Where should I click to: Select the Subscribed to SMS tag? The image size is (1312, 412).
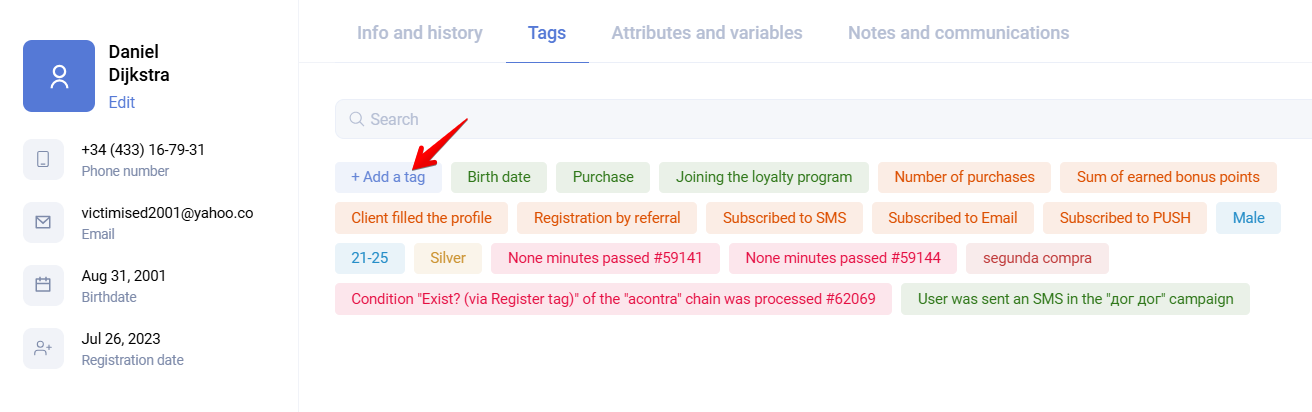784,218
